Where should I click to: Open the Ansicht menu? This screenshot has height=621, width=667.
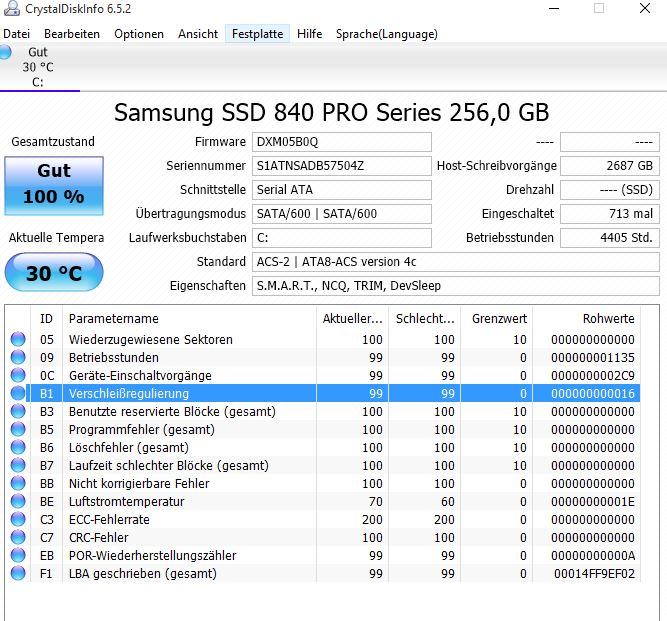(198, 34)
